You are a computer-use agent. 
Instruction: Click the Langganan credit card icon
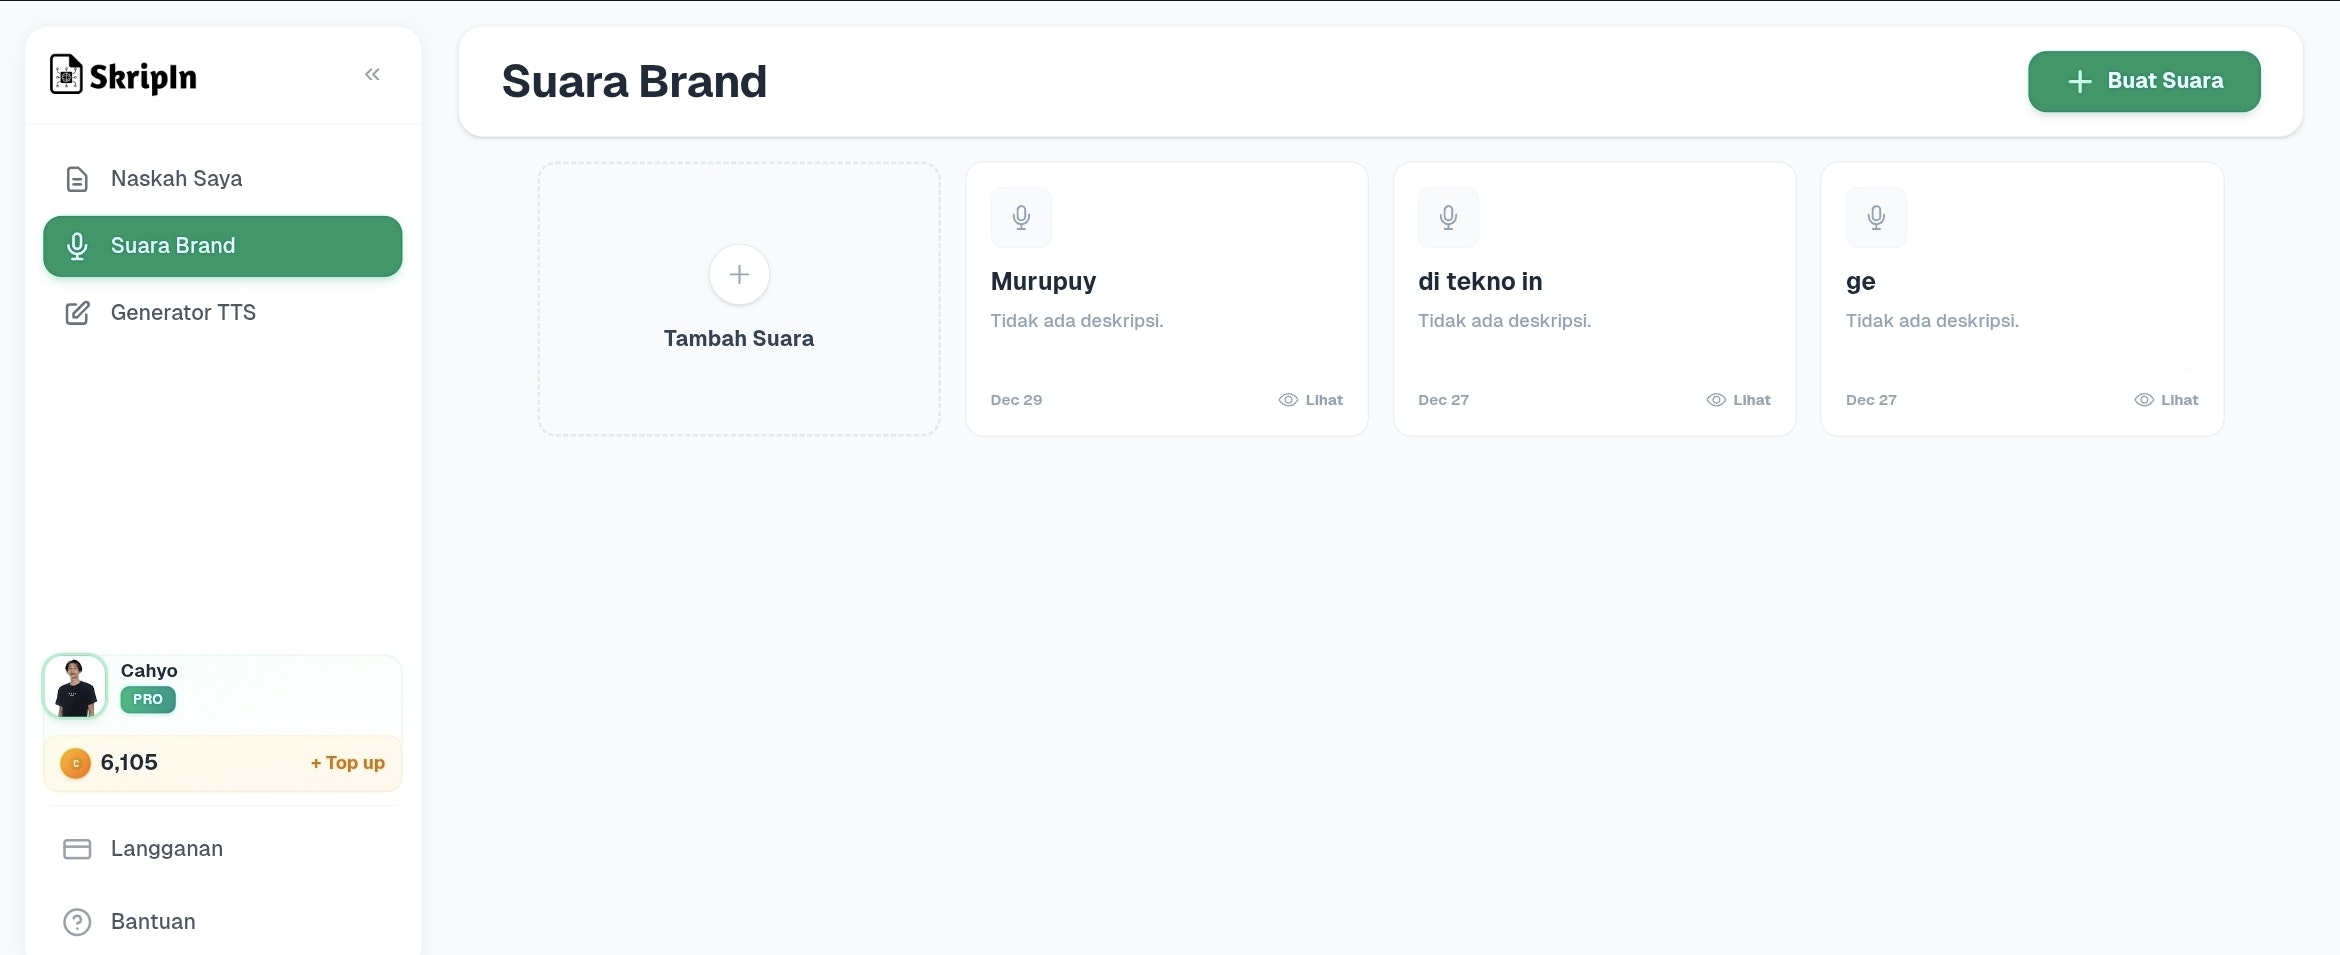tap(77, 848)
